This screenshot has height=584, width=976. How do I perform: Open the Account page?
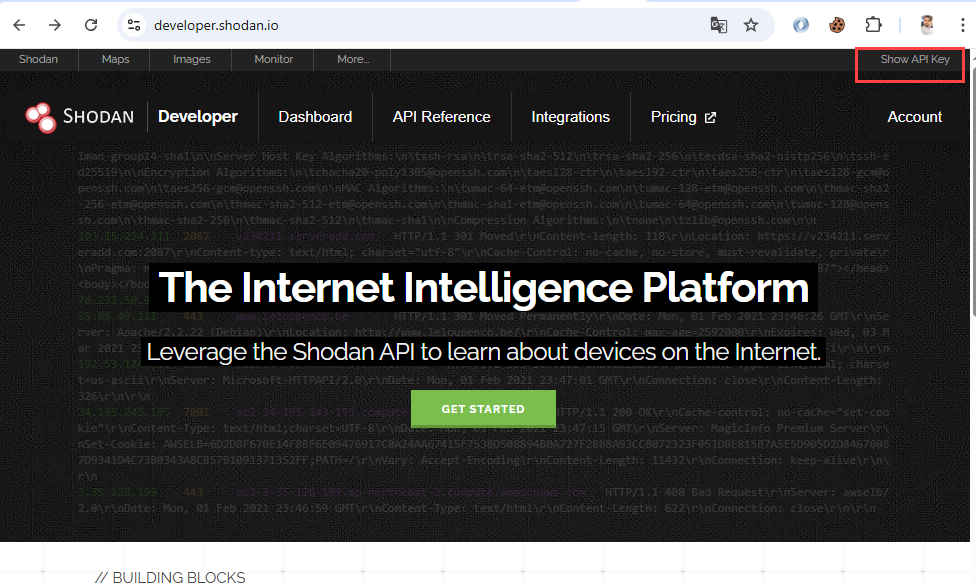click(914, 117)
